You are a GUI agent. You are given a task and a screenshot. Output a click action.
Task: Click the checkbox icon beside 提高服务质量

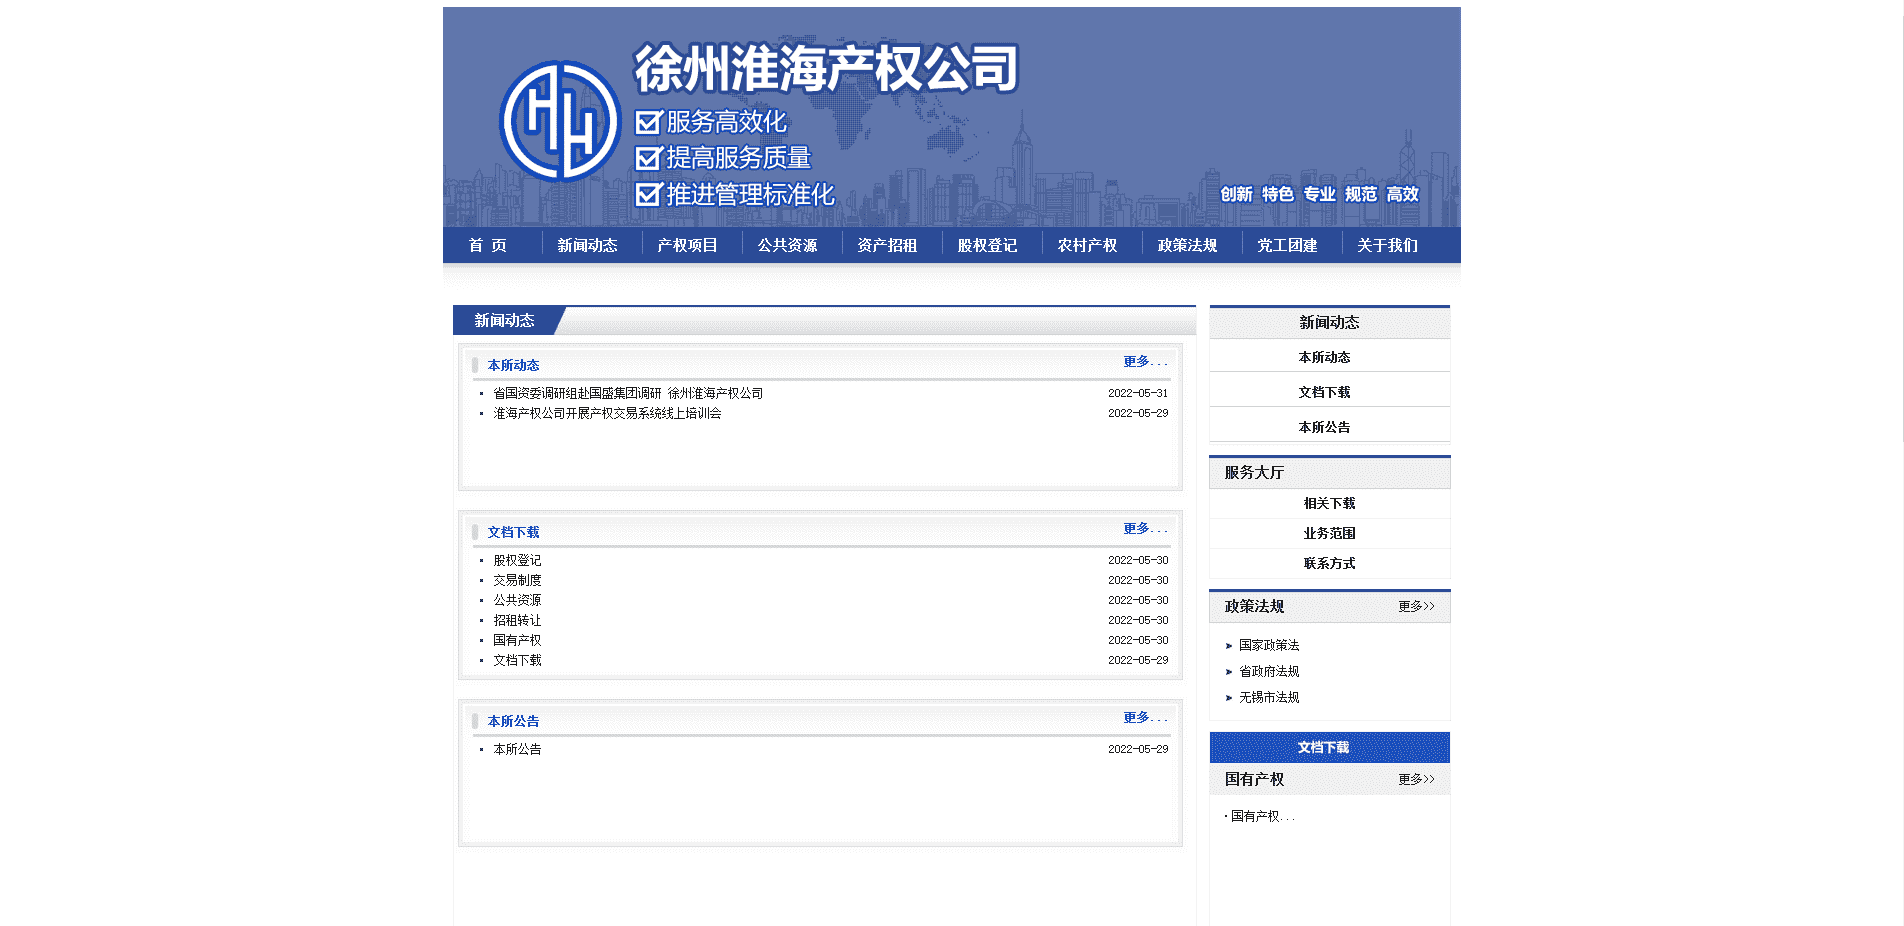coord(648,158)
